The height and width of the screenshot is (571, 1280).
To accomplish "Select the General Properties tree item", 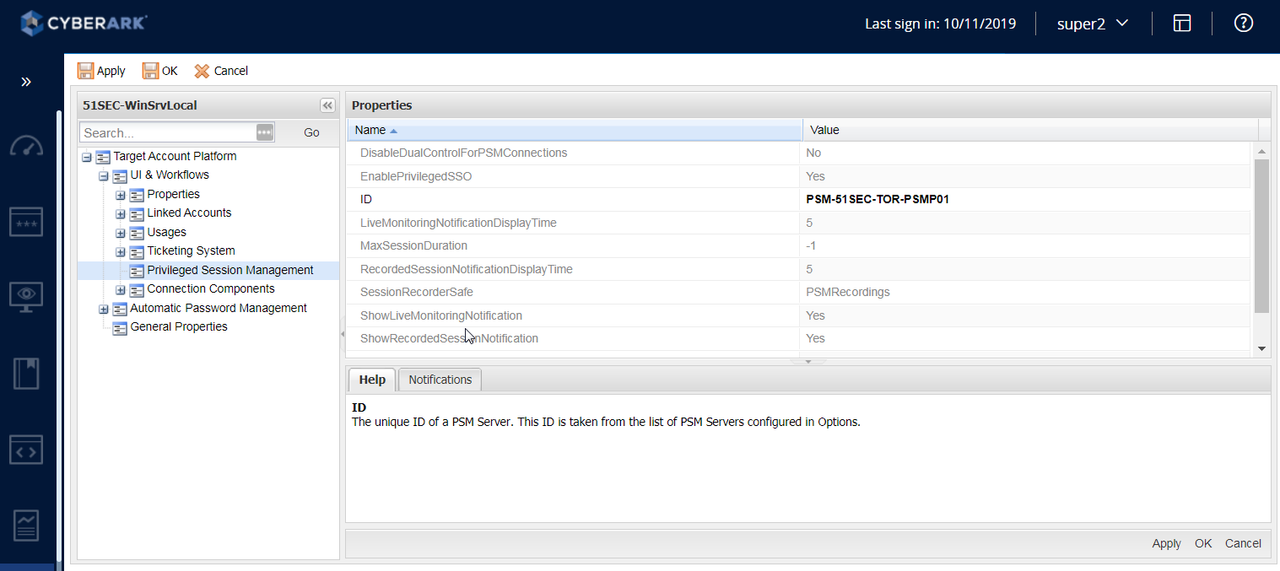I will (x=179, y=327).
